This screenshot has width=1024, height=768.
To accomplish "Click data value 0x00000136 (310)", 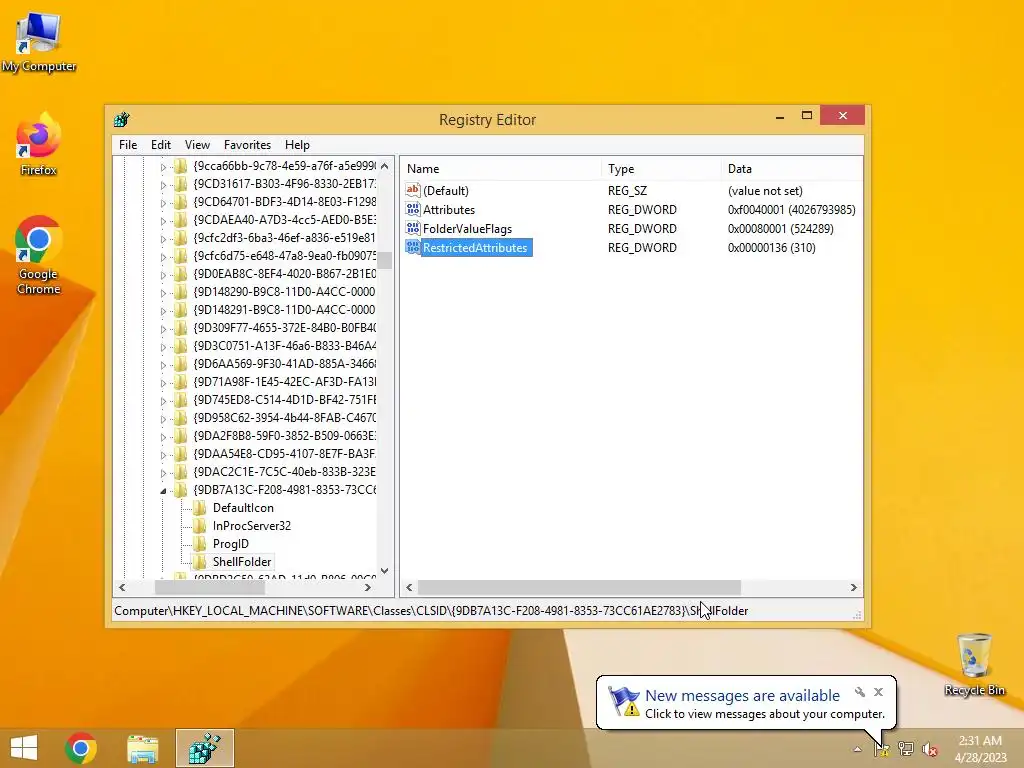I will [771, 248].
